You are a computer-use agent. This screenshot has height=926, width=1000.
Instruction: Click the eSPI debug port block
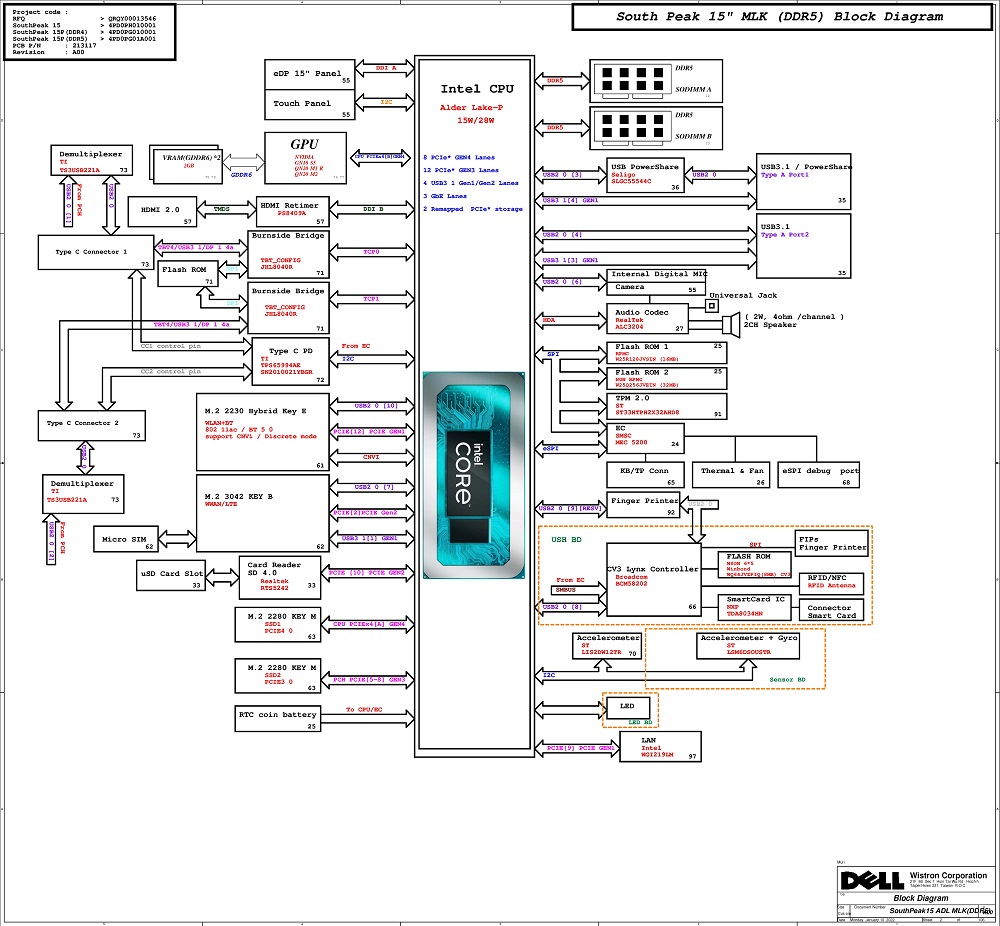point(819,475)
